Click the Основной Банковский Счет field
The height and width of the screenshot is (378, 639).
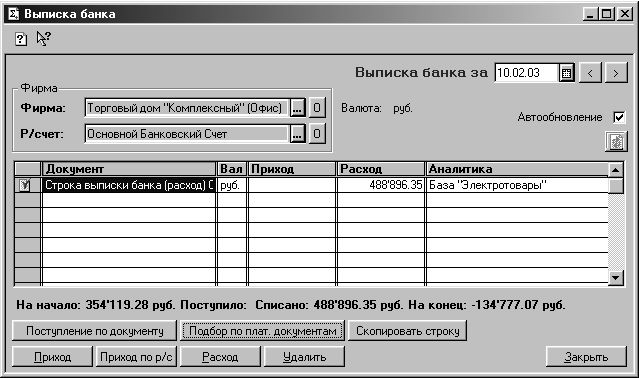(x=187, y=134)
